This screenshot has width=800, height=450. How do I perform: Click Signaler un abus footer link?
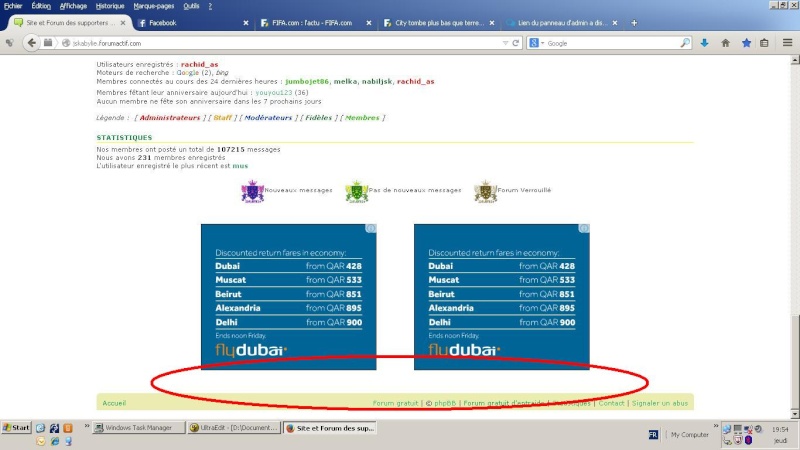tap(660, 403)
